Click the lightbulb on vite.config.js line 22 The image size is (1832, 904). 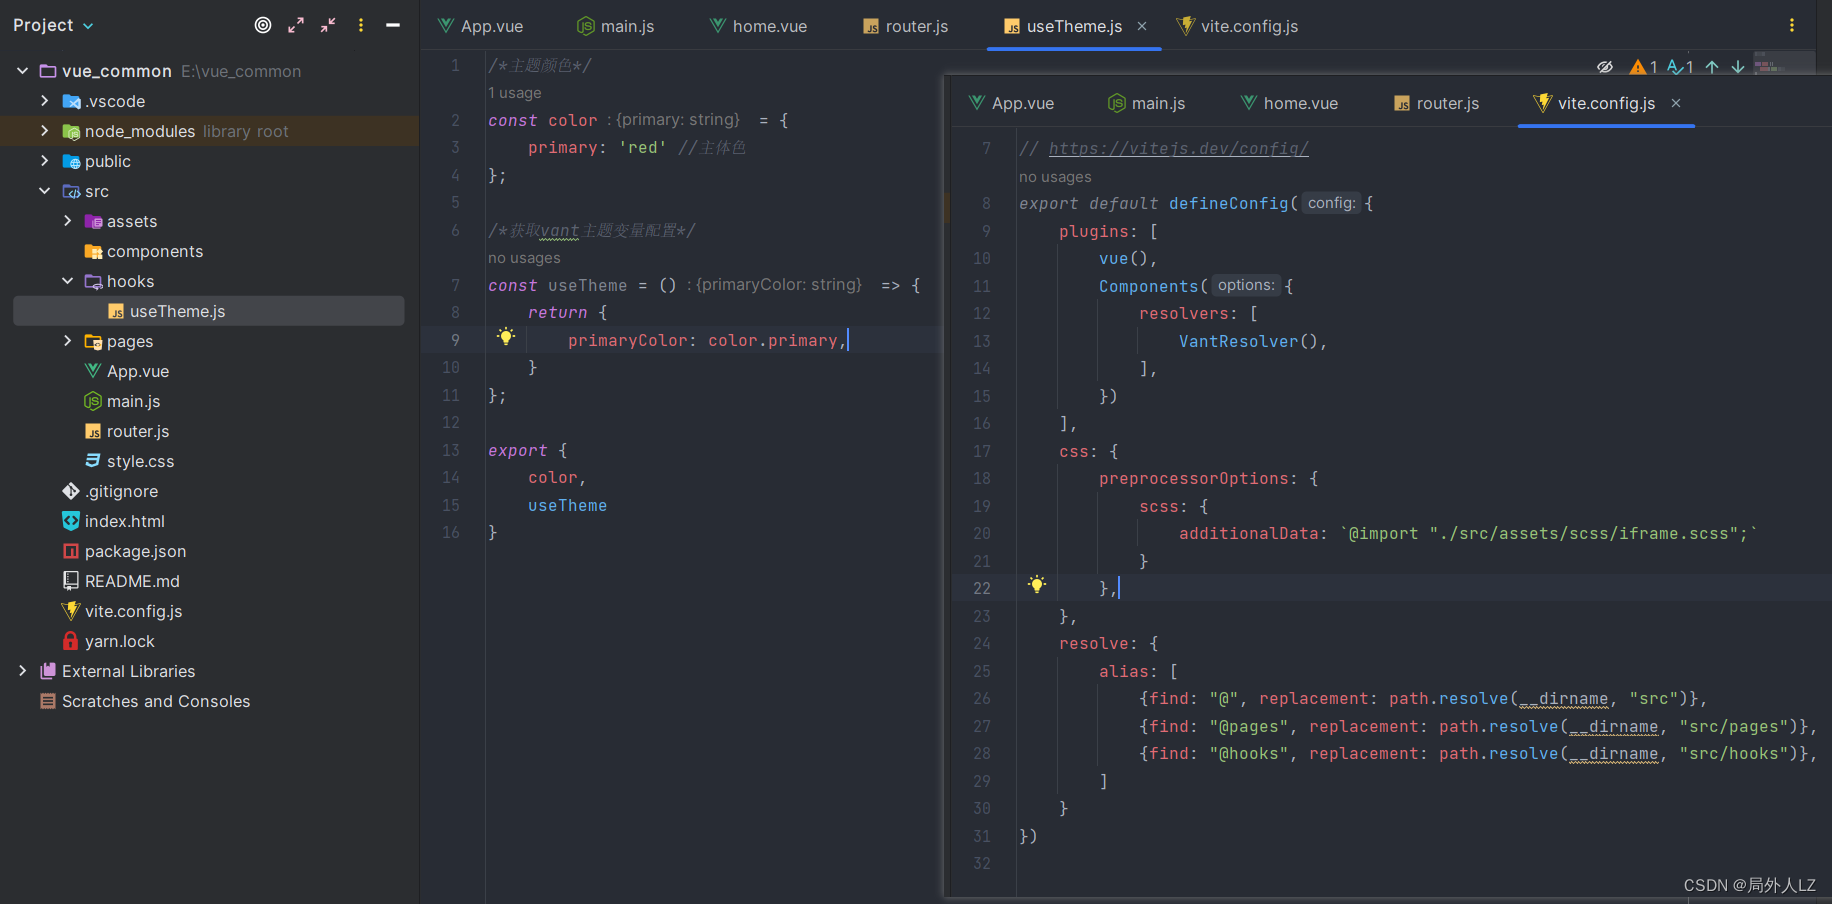point(1037,585)
